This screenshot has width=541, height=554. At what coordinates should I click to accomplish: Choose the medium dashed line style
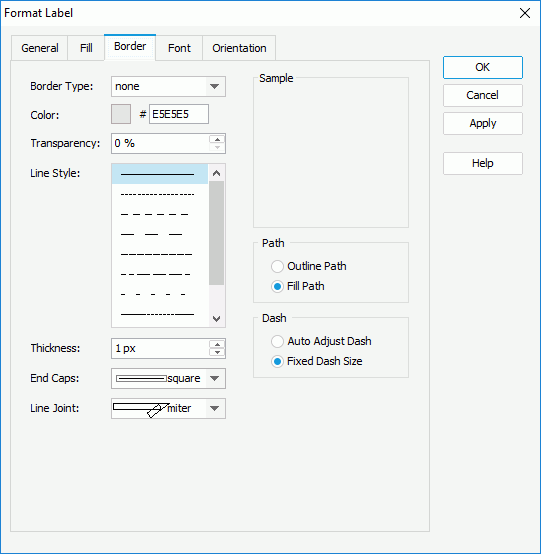160,214
